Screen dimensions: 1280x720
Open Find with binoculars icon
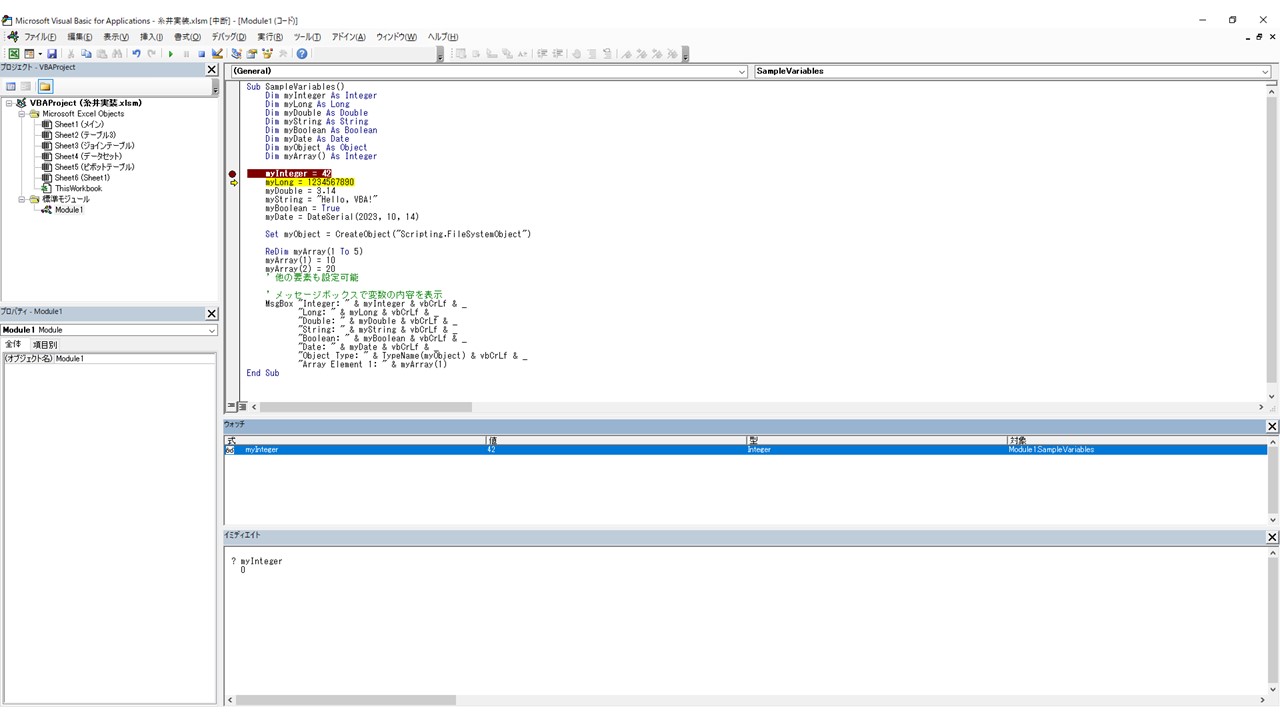117,54
